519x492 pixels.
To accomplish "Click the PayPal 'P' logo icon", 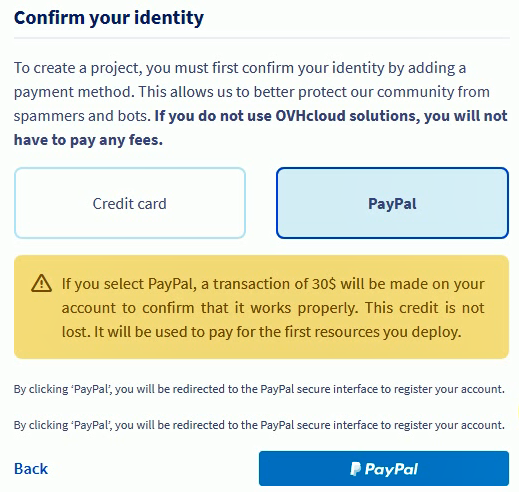I will tap(355, 469).
